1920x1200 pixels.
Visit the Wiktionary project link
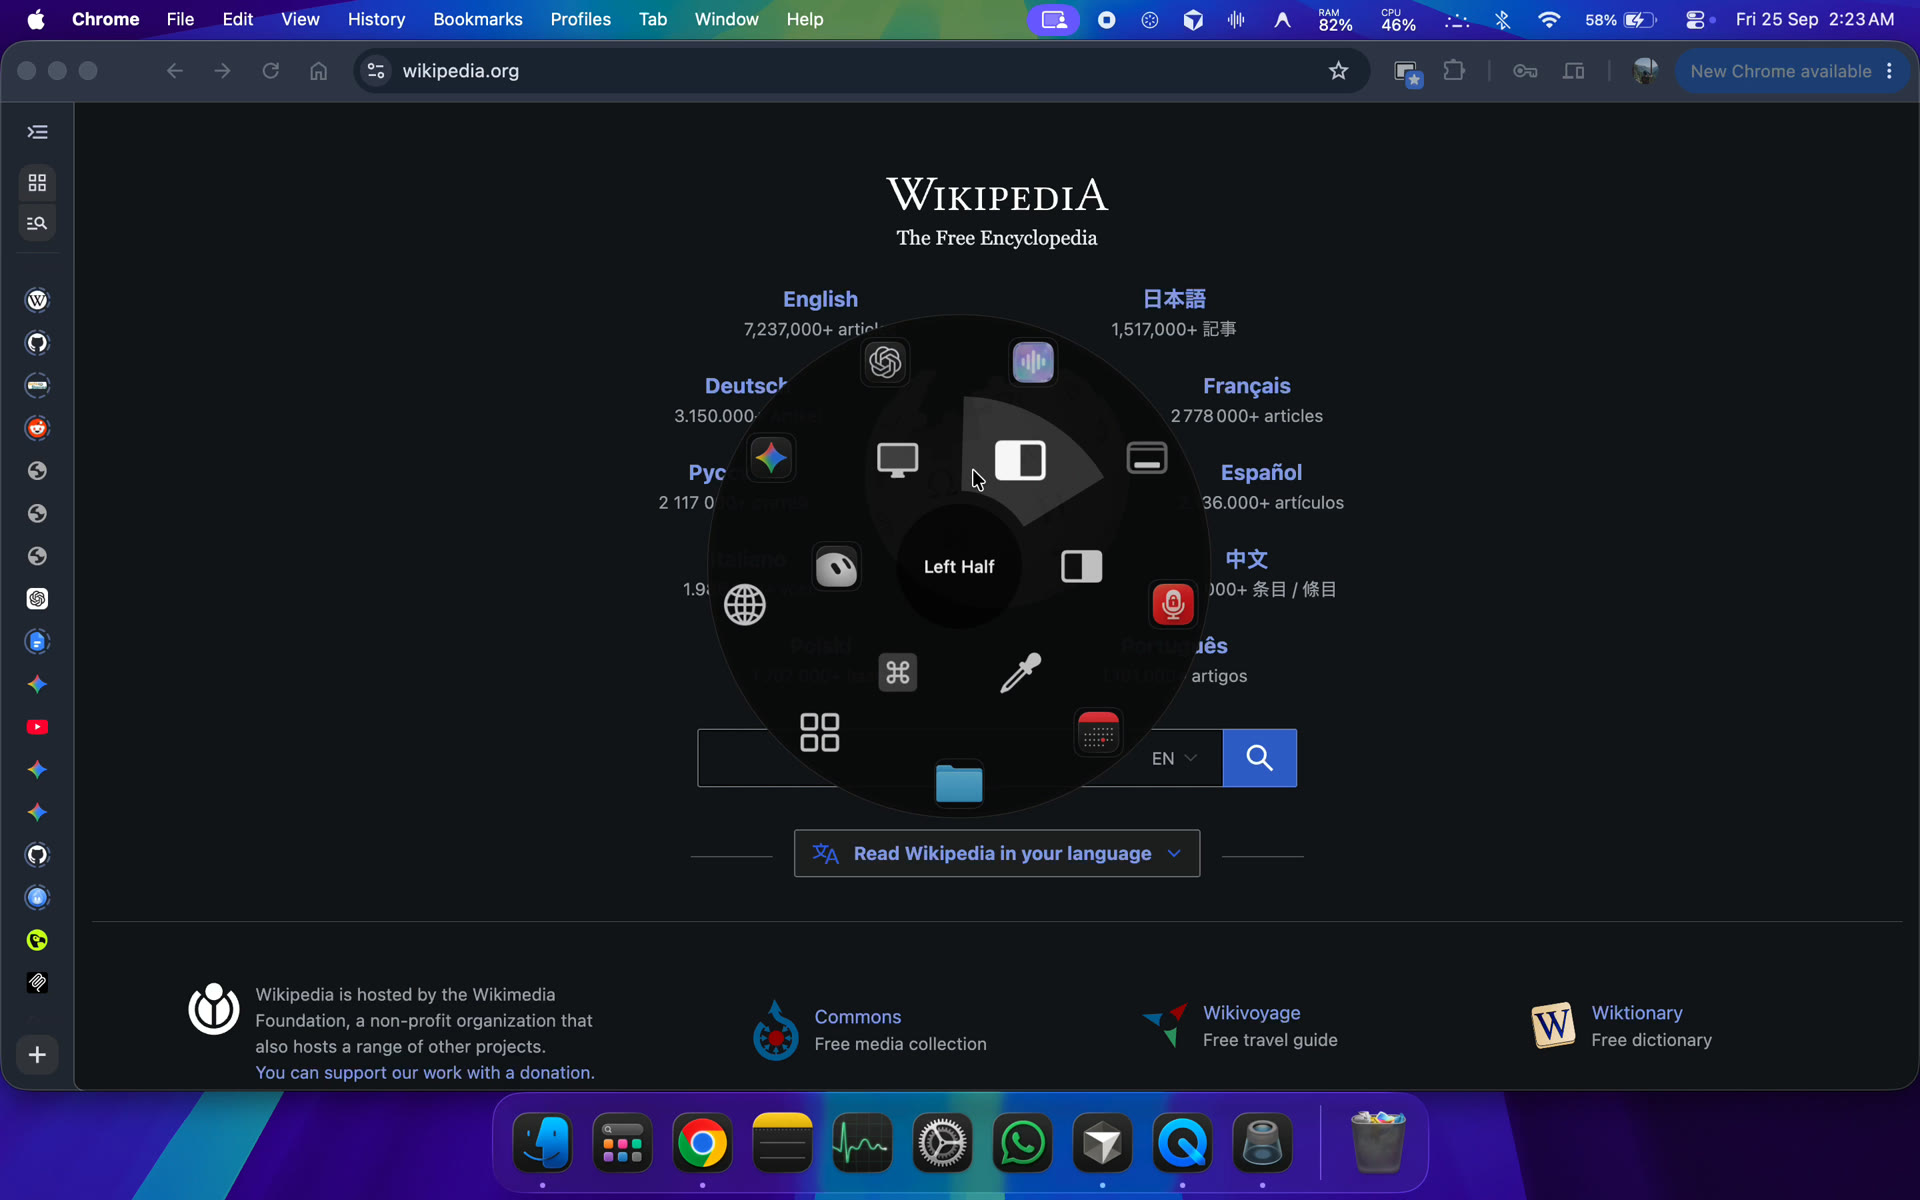click(1636, 1013)
